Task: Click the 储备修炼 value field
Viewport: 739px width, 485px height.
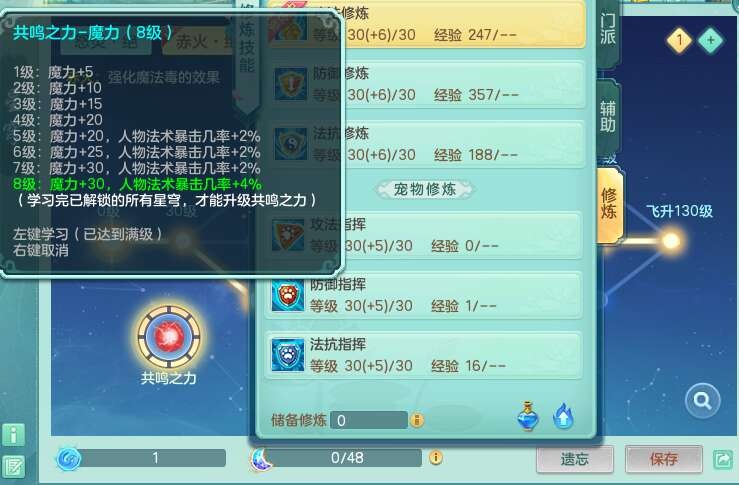Action: pos(369,420)
